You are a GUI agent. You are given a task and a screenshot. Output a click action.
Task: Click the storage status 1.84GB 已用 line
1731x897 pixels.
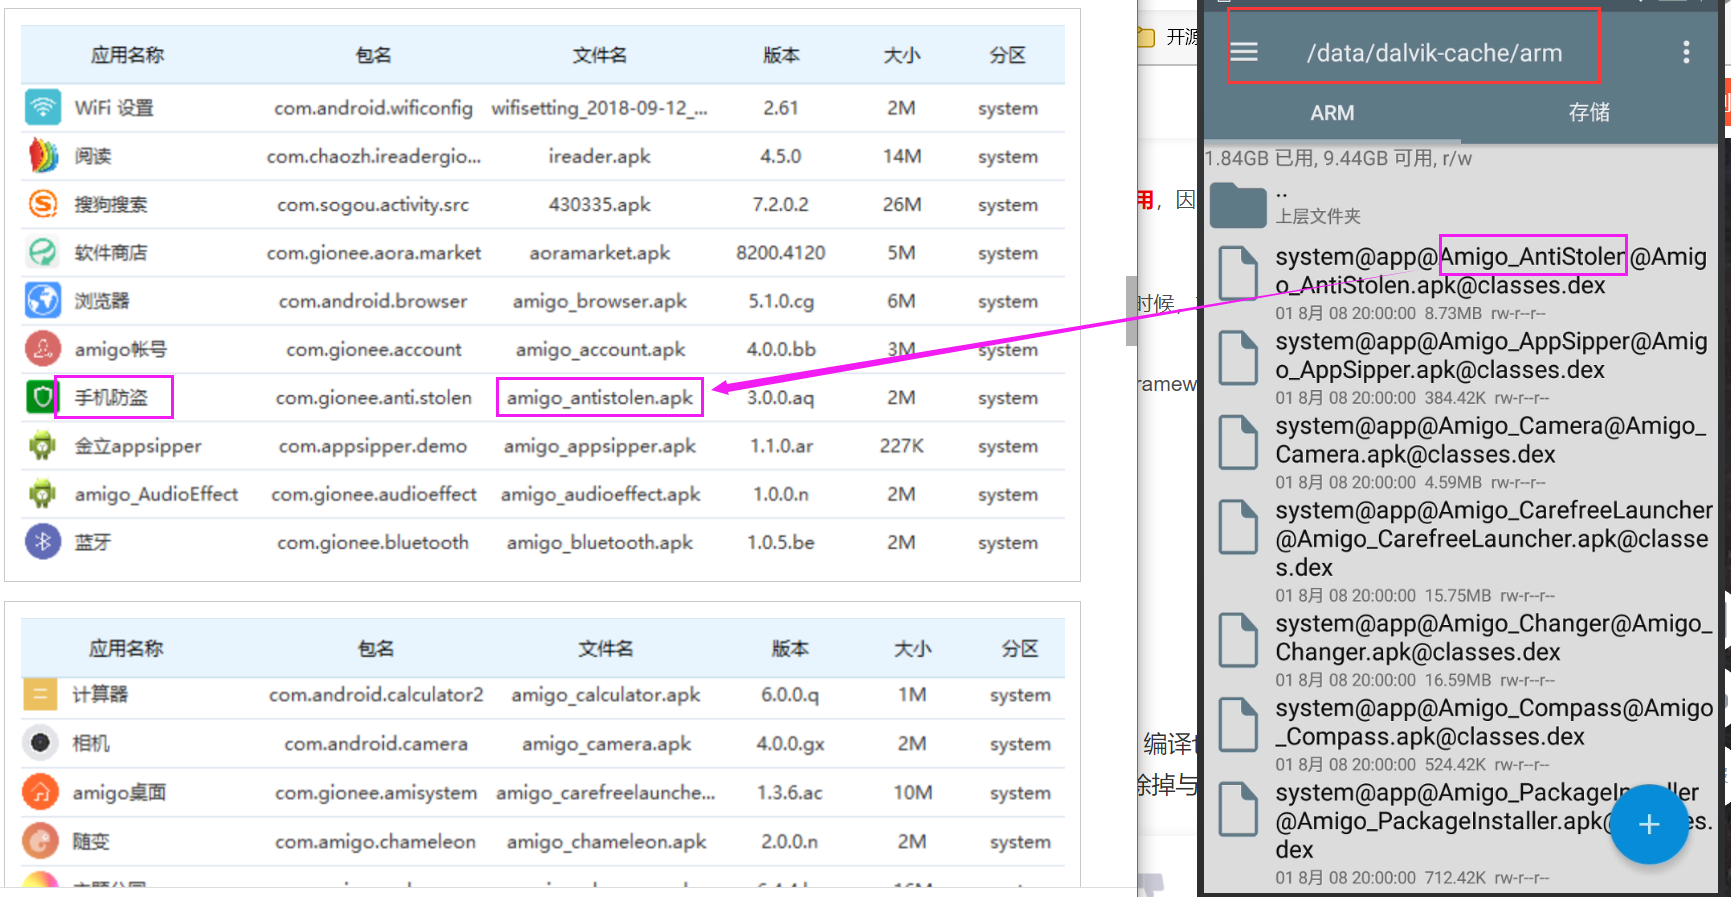(x=1338, y=158)
